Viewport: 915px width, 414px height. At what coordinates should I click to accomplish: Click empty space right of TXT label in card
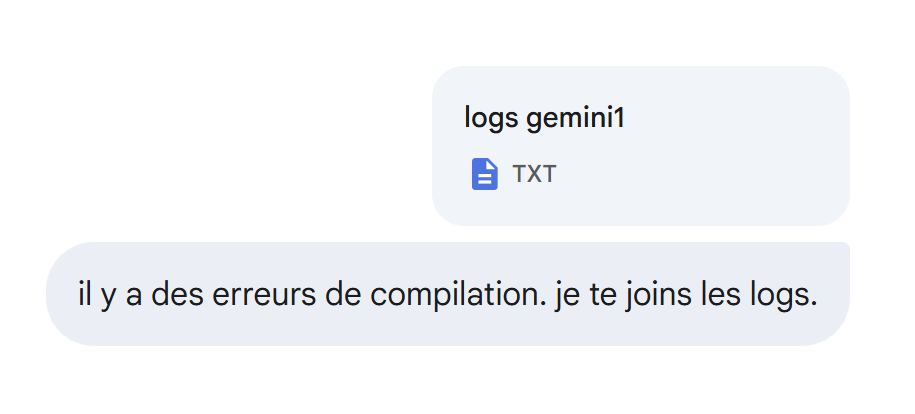coord(700,175)
